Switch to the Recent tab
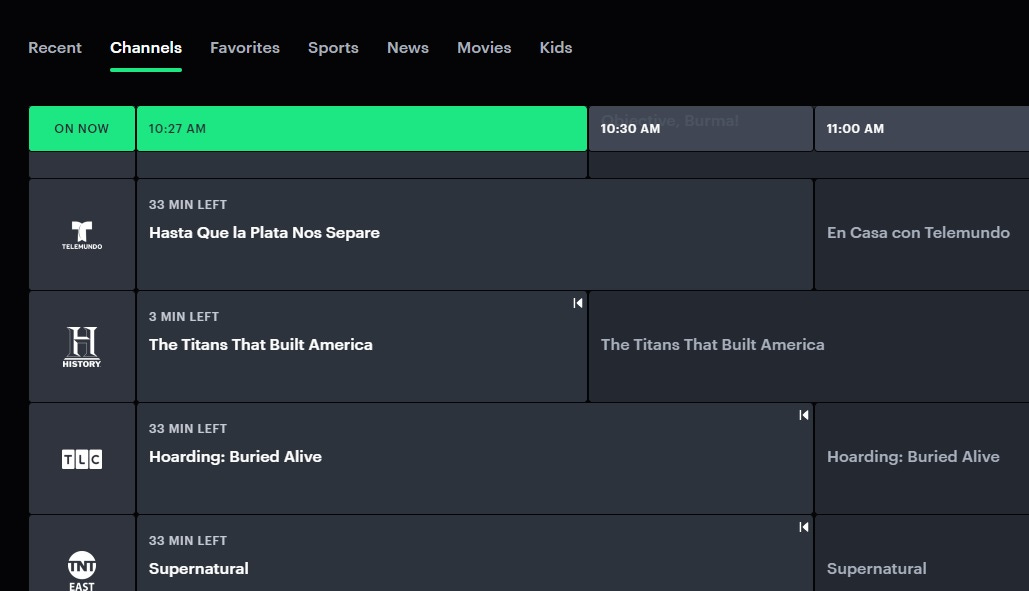Viewport: 1029px width, 591px height. (55, 48)
